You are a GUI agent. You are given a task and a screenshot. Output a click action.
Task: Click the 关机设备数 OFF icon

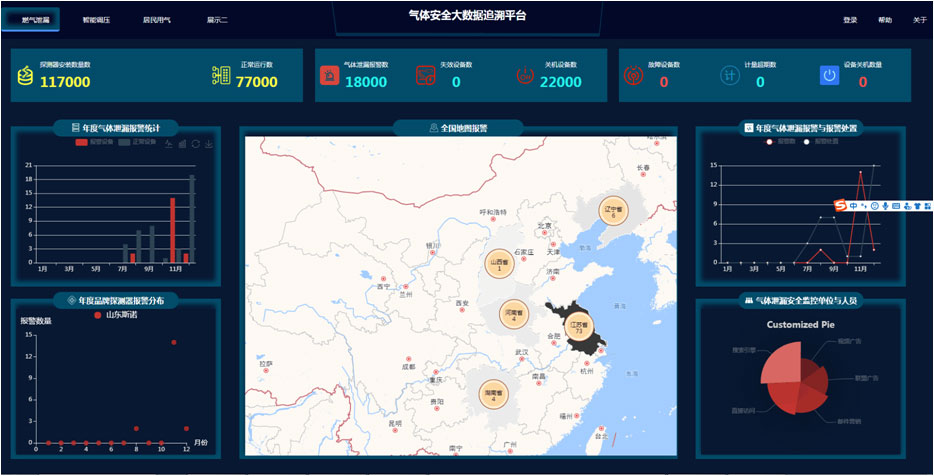(525, 76)
